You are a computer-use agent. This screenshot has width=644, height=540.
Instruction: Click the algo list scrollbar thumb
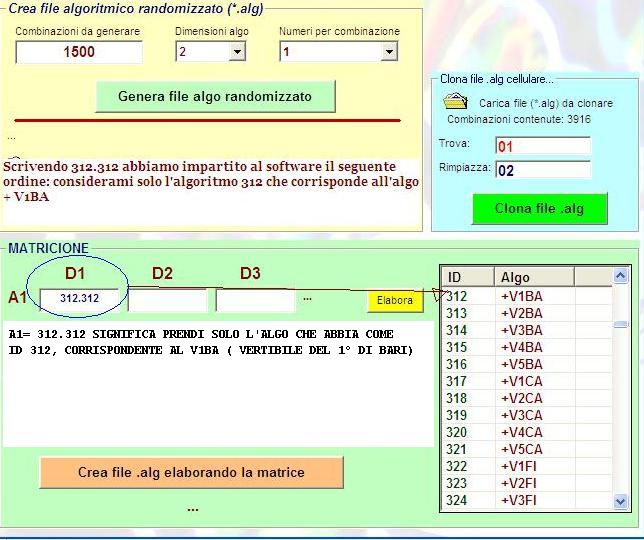pos(621,324)
